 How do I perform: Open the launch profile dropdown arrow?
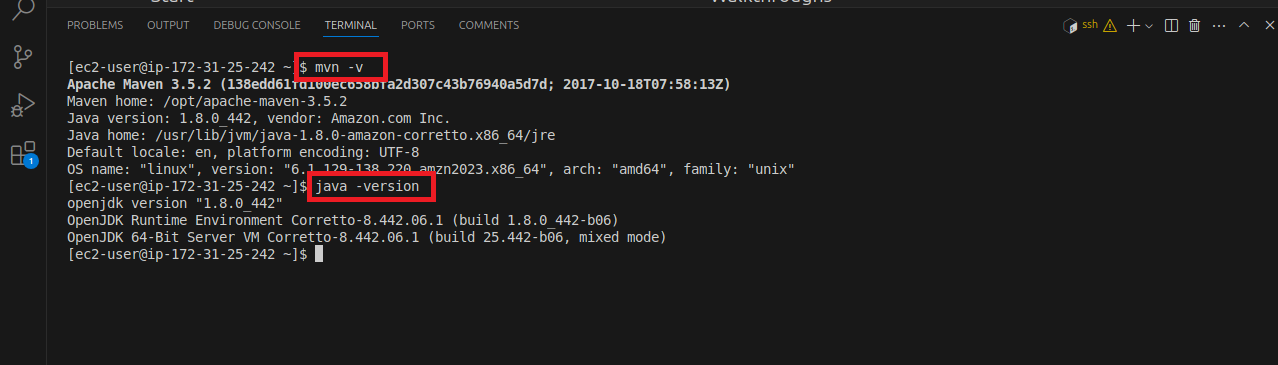(1148, 26)
